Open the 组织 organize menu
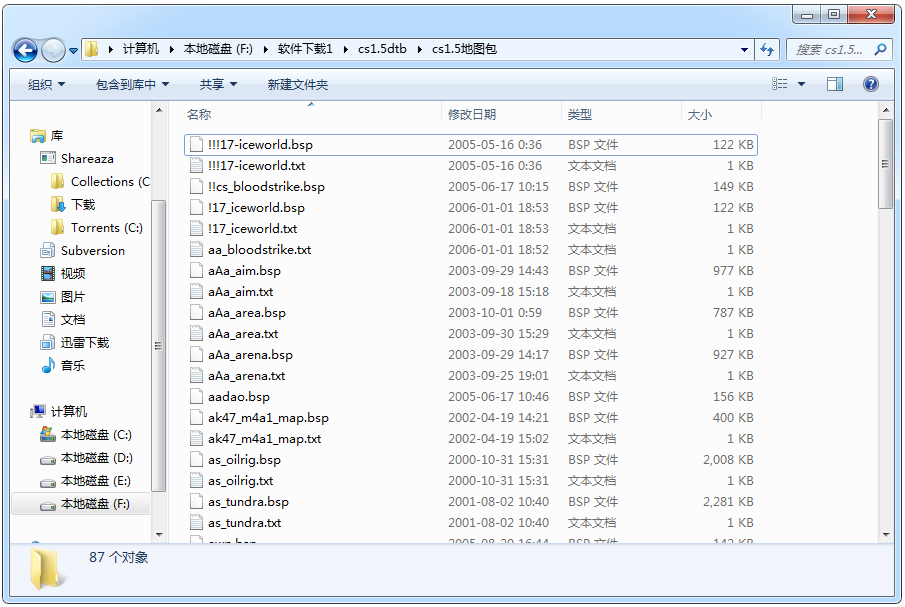This screenshot has height=607, width=905. pyautogui.click(x=46, y=85)
